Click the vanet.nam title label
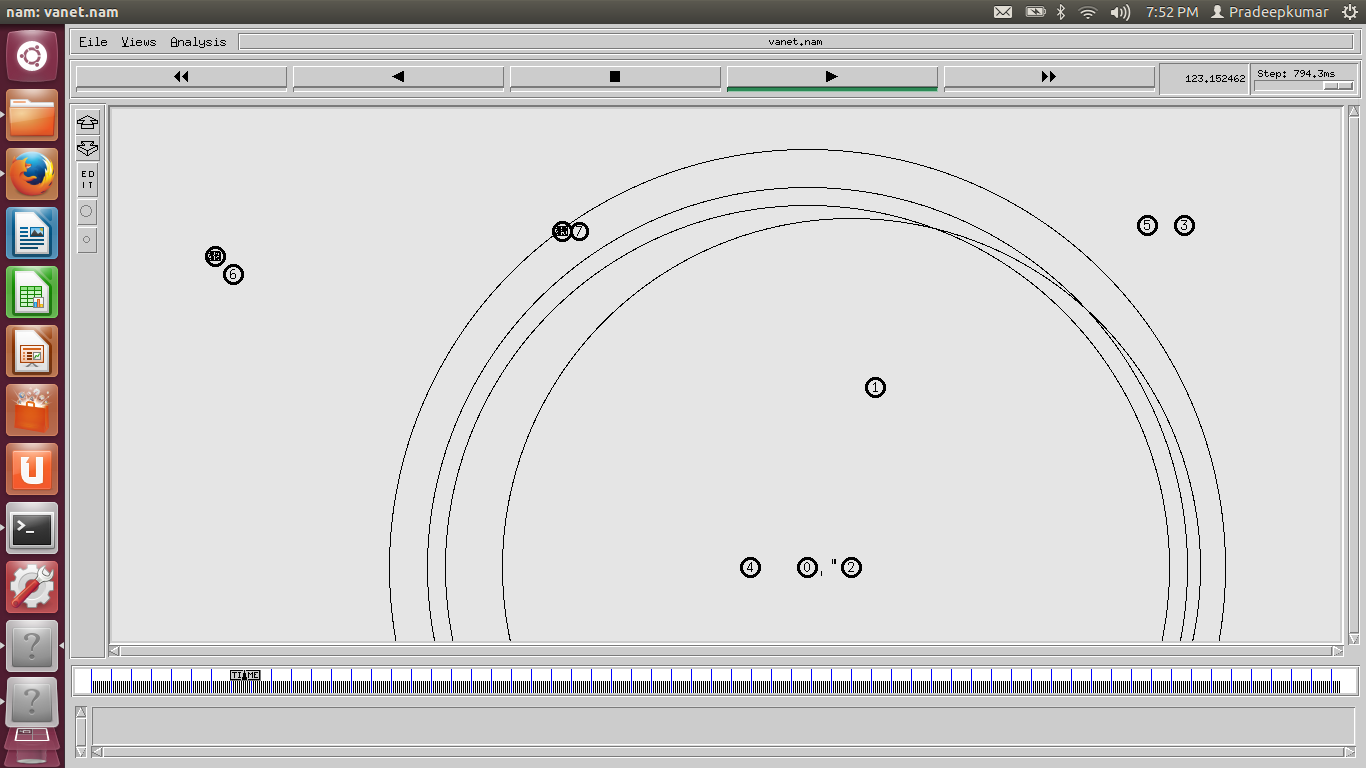Screen dimensions: 1366x768 click(795, 42)
